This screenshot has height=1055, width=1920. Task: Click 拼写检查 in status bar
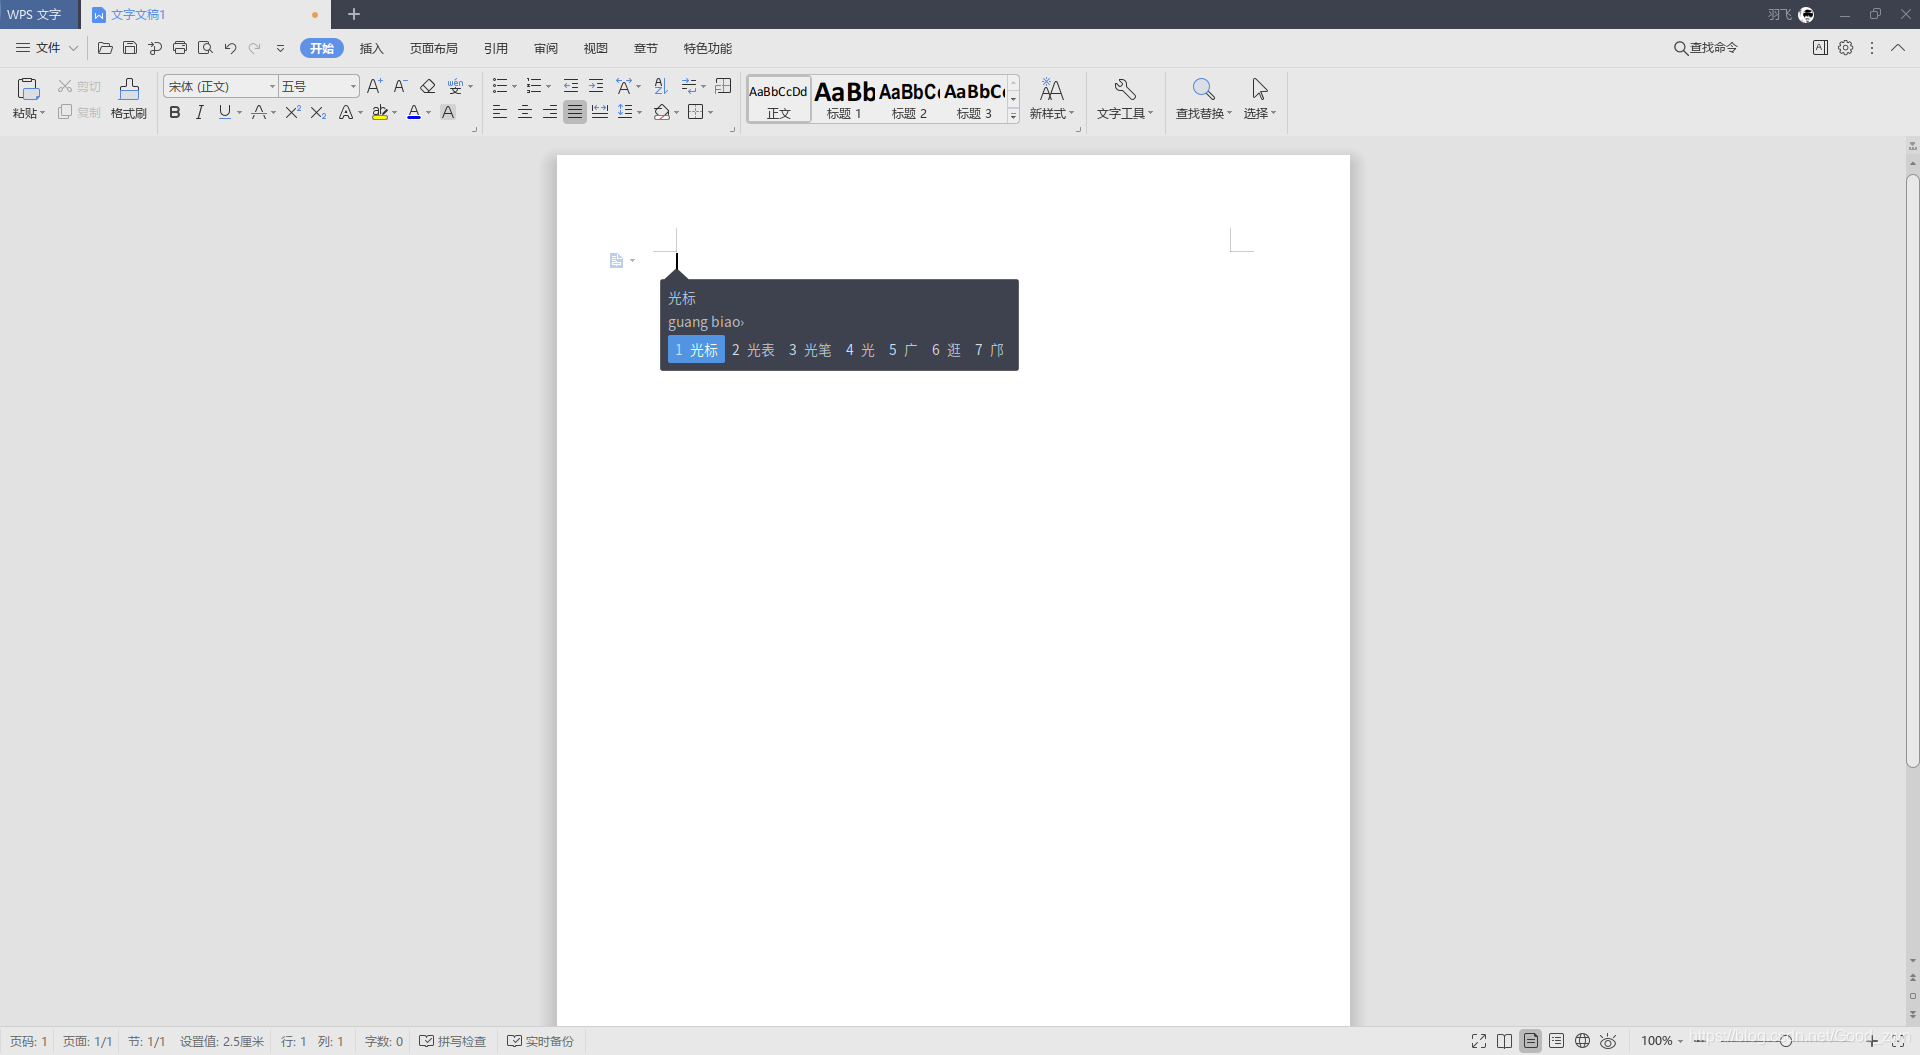(453, 1041)
